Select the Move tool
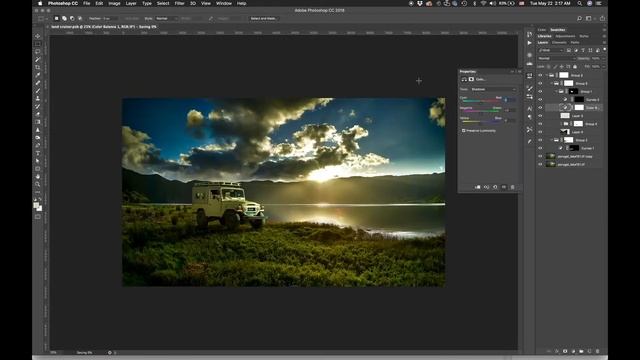The image size is (640, 360). (38, 36)
